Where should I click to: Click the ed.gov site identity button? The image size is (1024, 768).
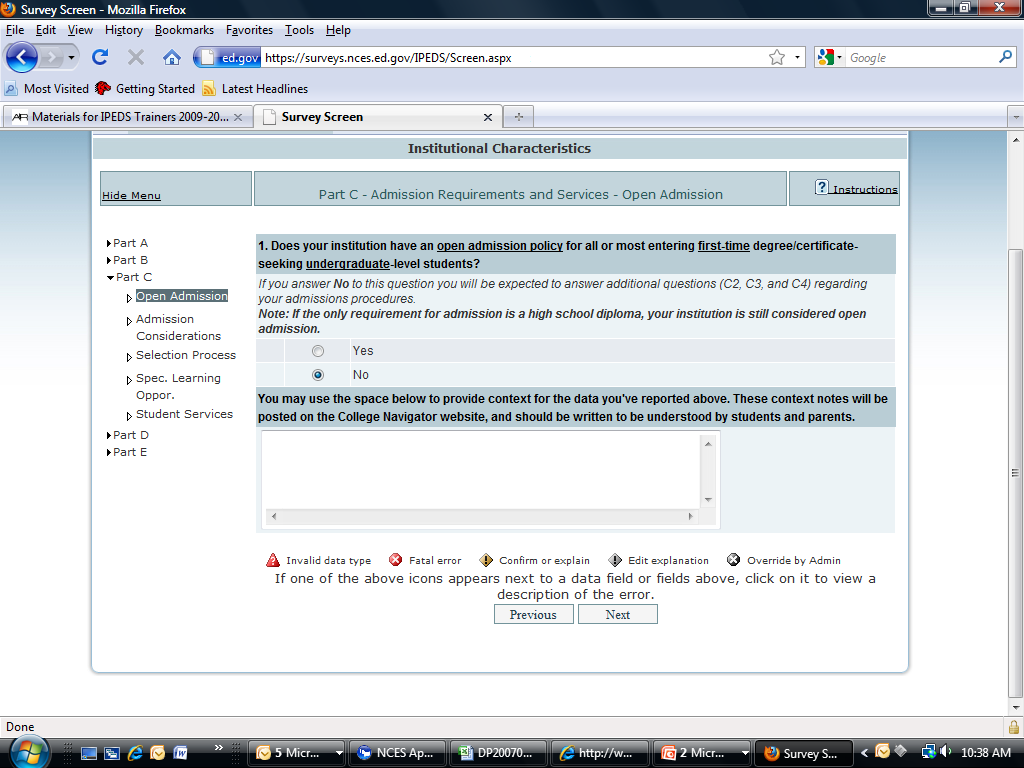click(228, 57)
